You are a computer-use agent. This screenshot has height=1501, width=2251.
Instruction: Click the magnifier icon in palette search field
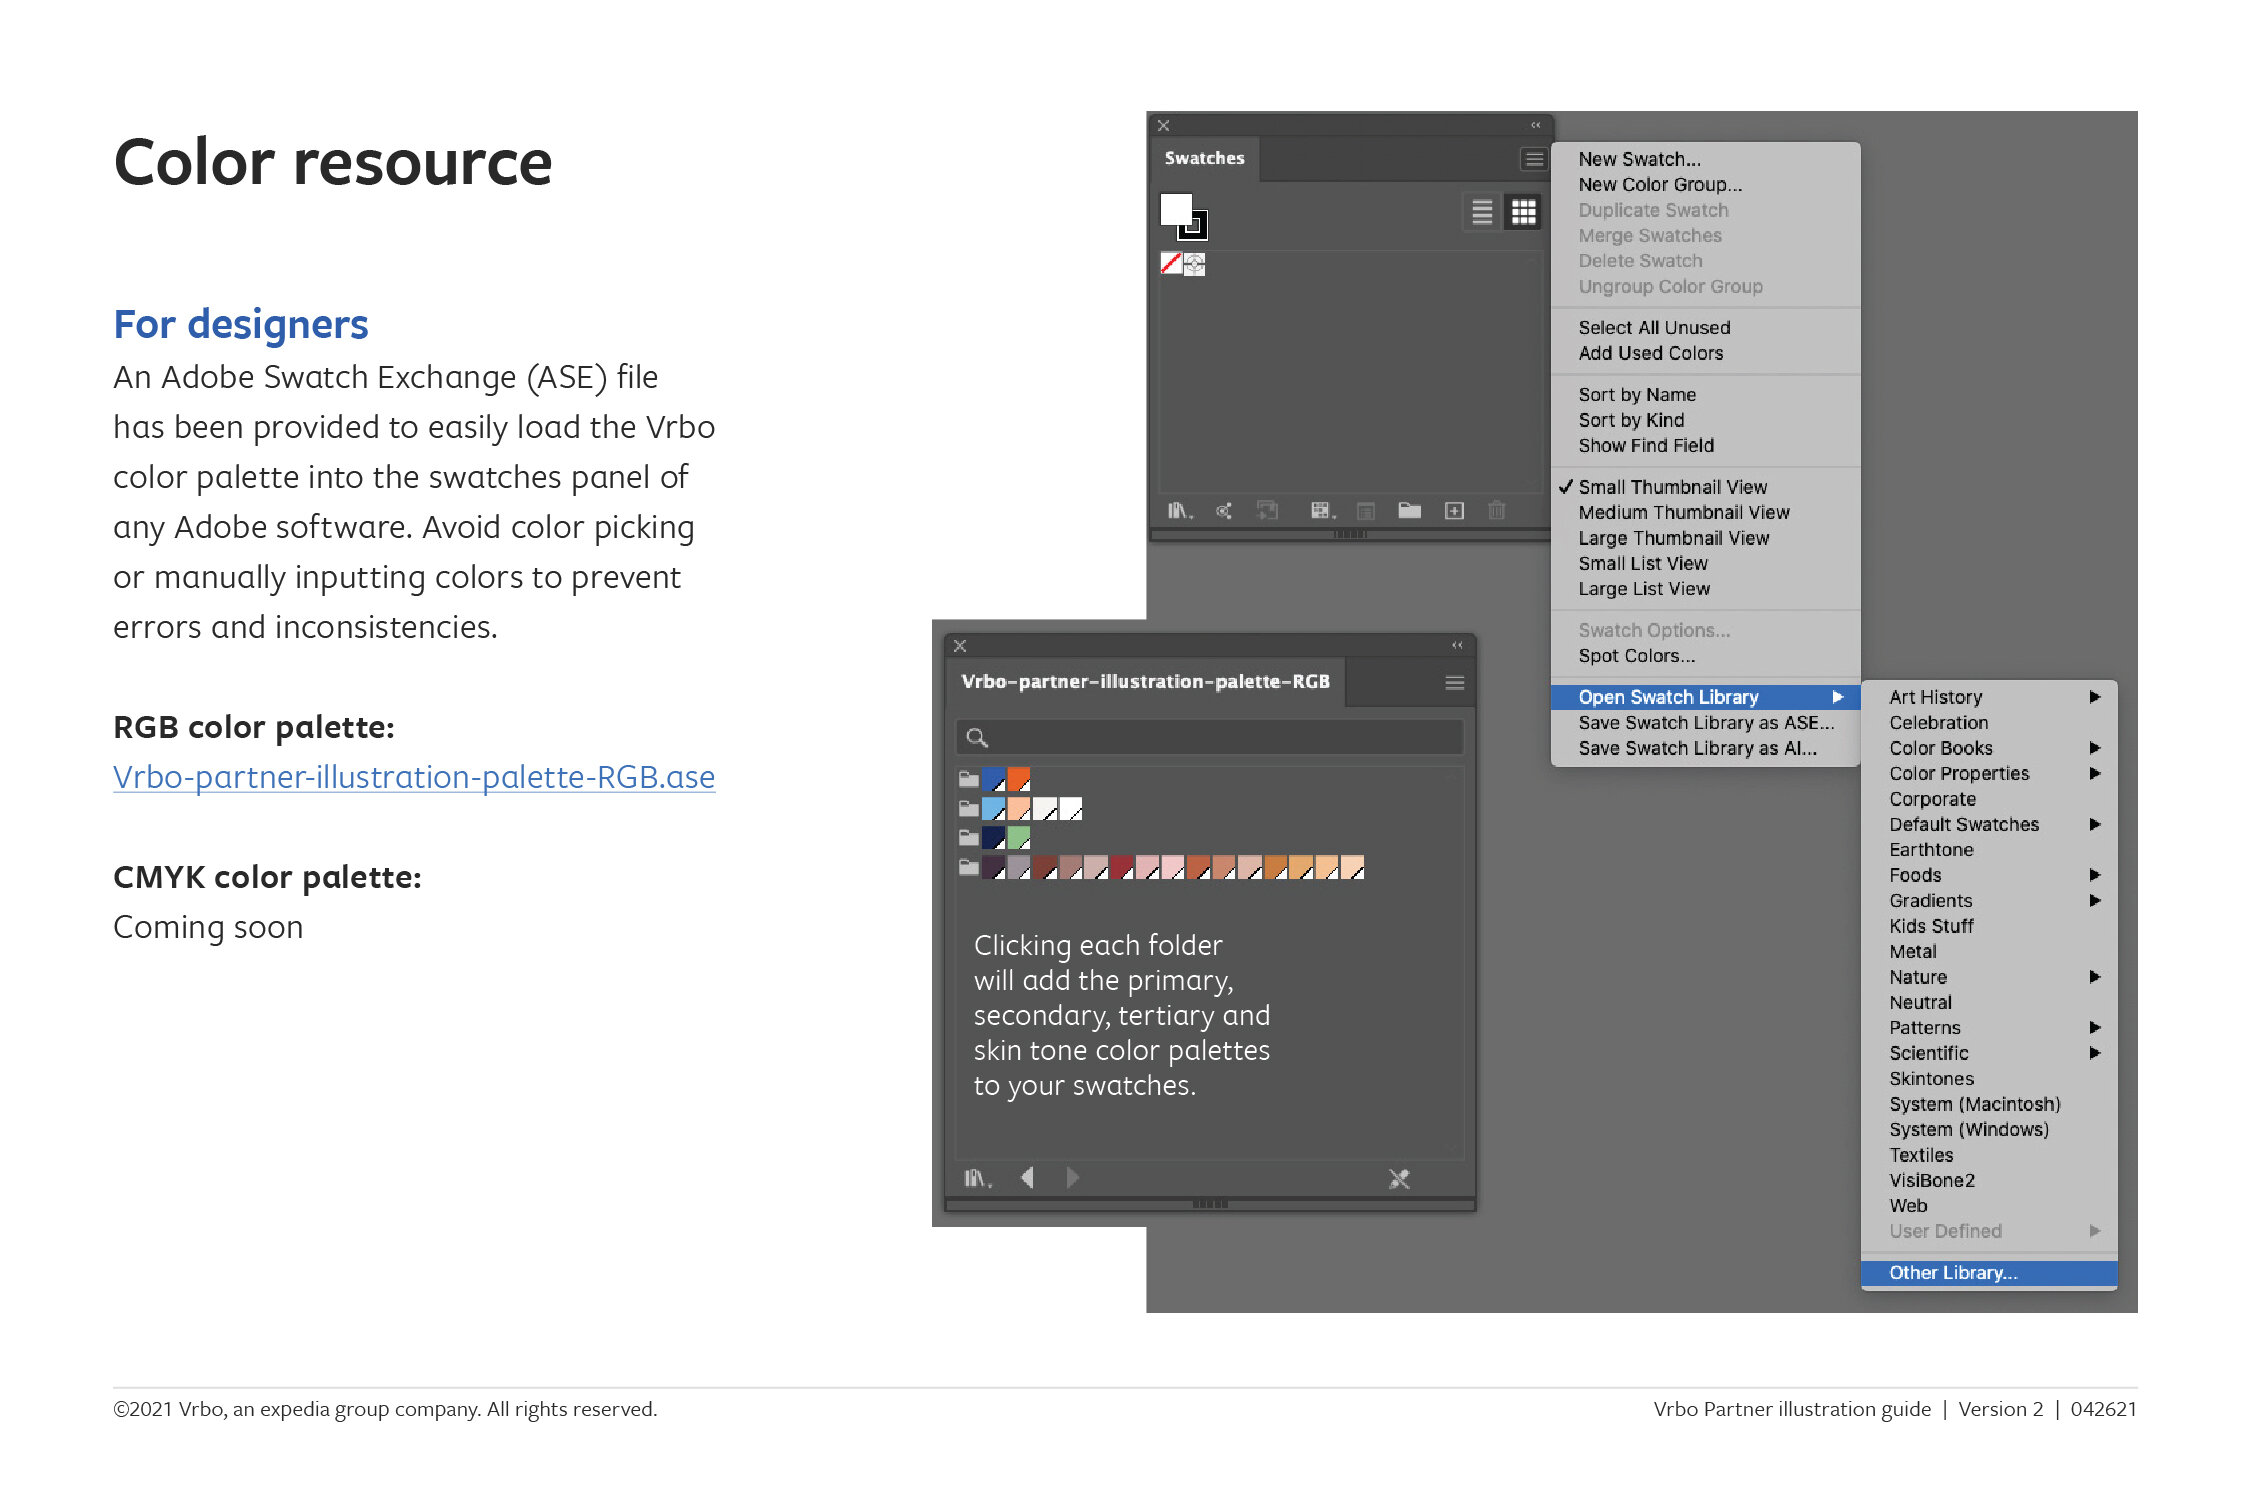[977, 738]
